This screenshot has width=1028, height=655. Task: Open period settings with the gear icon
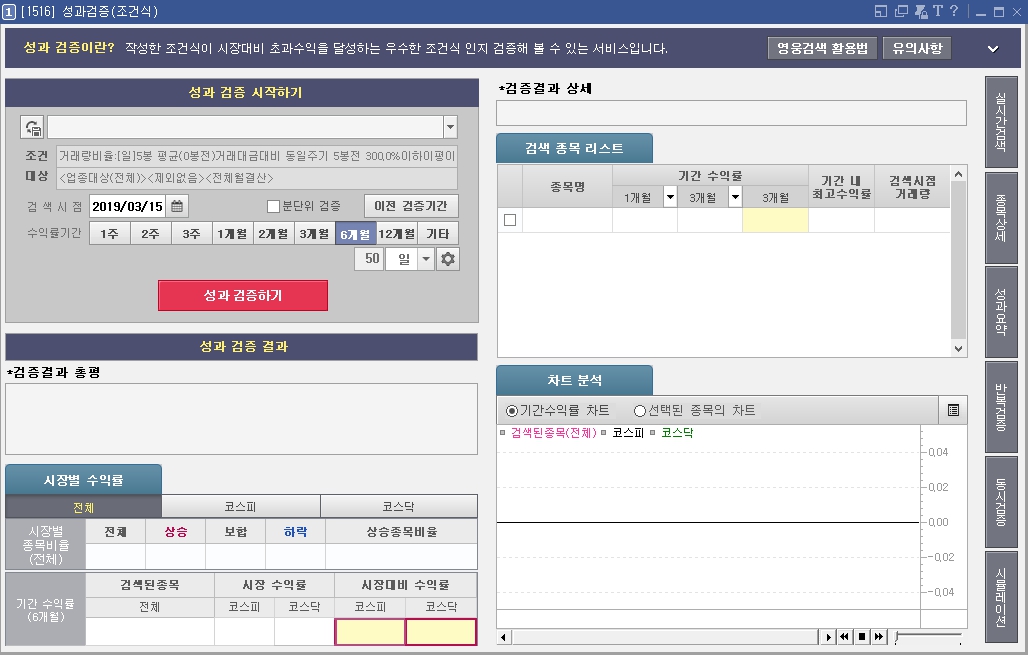[x=448, y=259]
